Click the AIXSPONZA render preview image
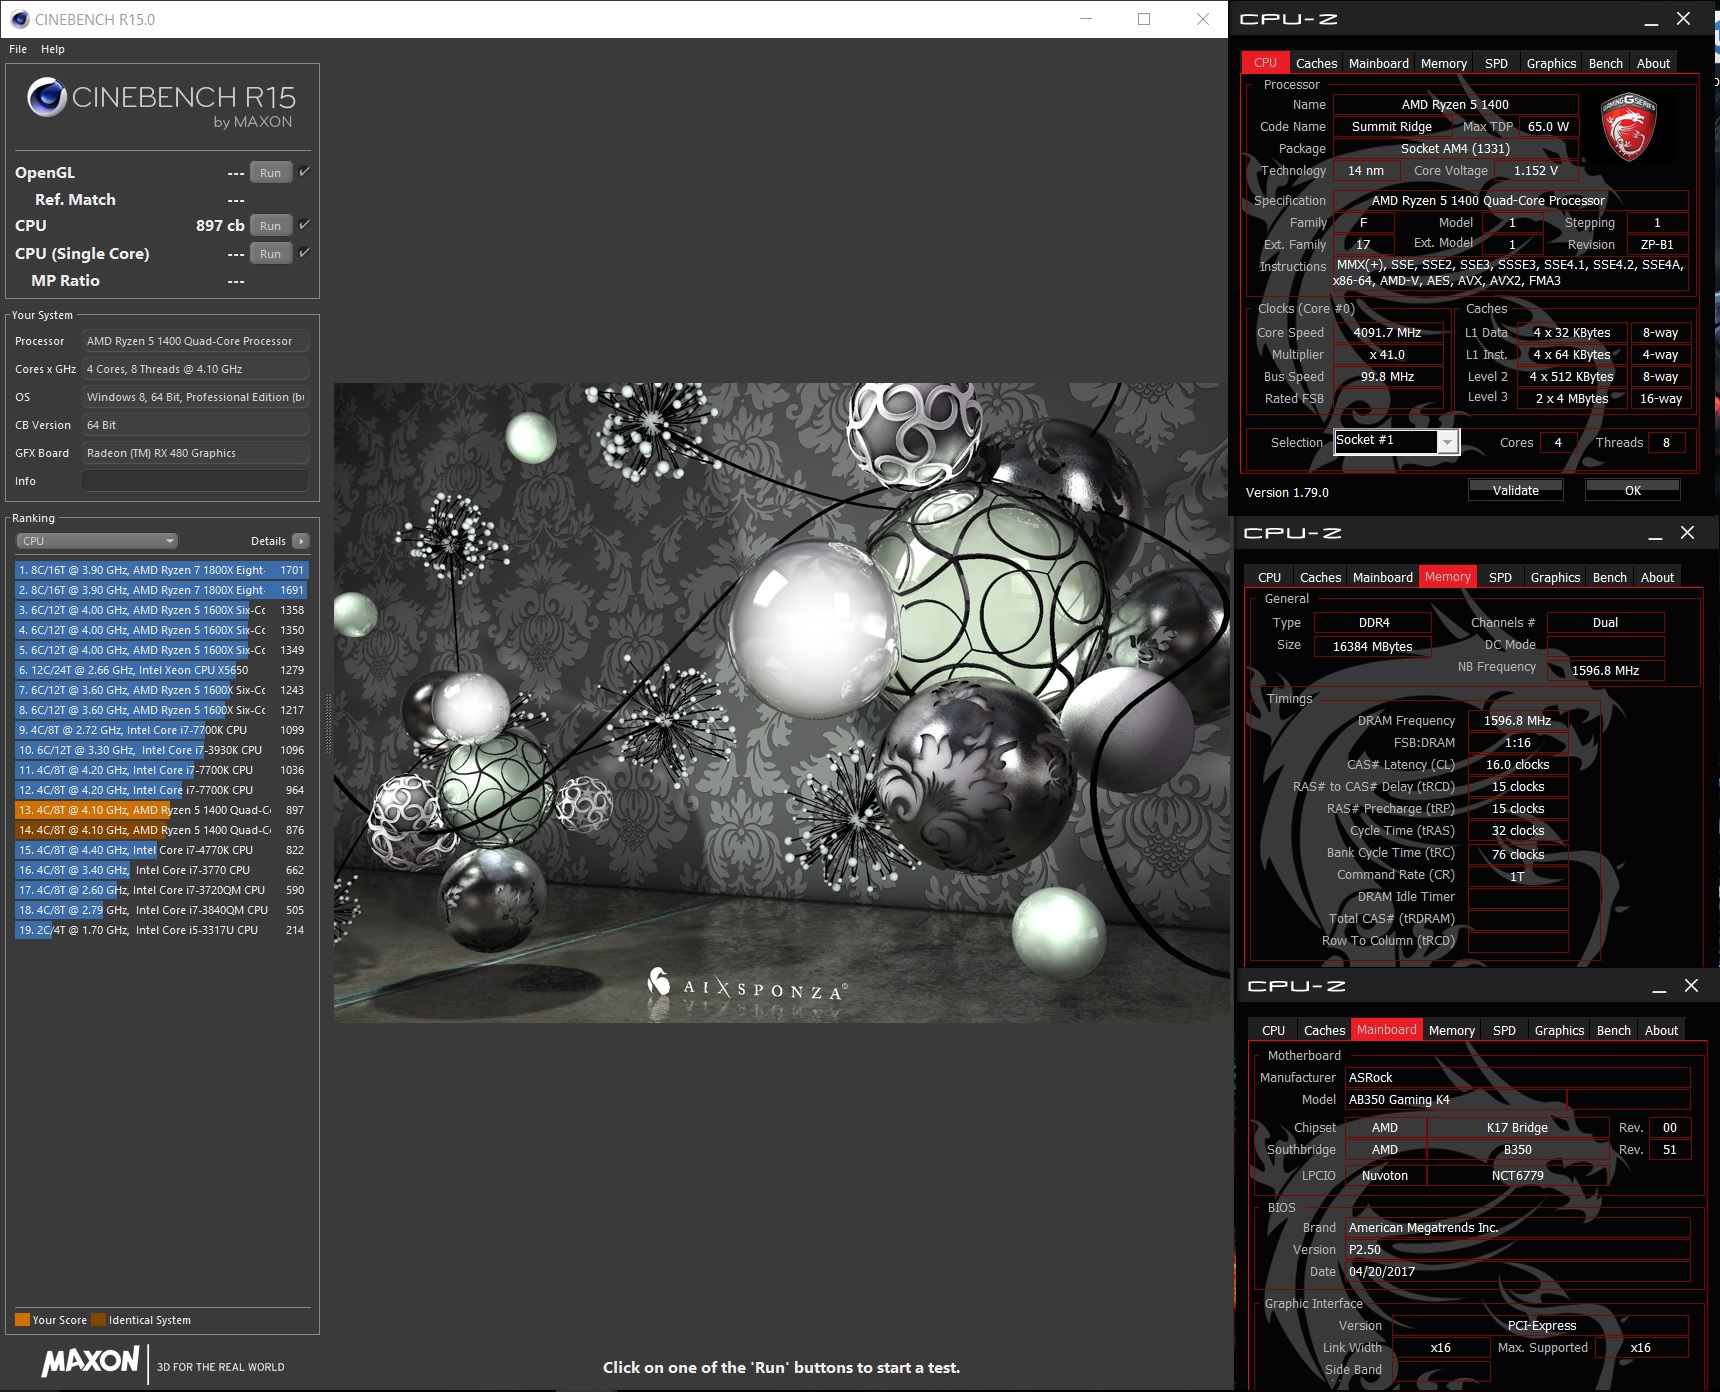The width and height of the screenshot is (1720, 1392). [x=781, y=703]
